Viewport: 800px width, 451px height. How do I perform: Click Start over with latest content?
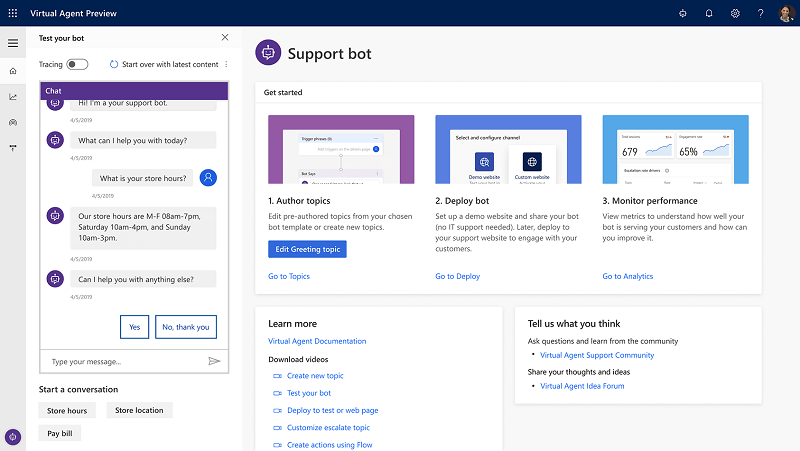click(x=170, y=64)
